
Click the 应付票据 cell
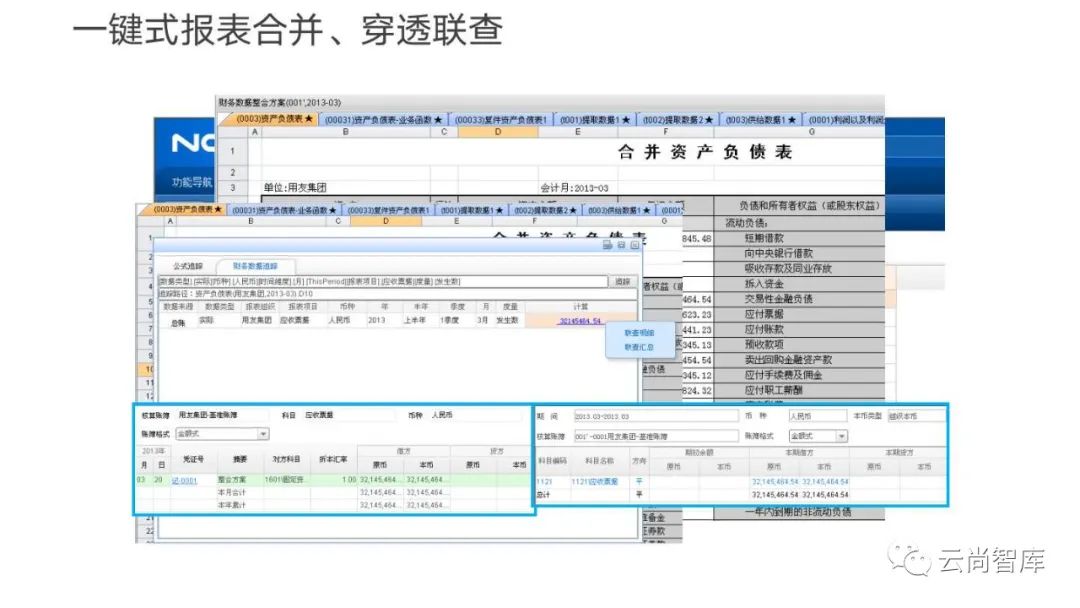click(x=799, y=314)
